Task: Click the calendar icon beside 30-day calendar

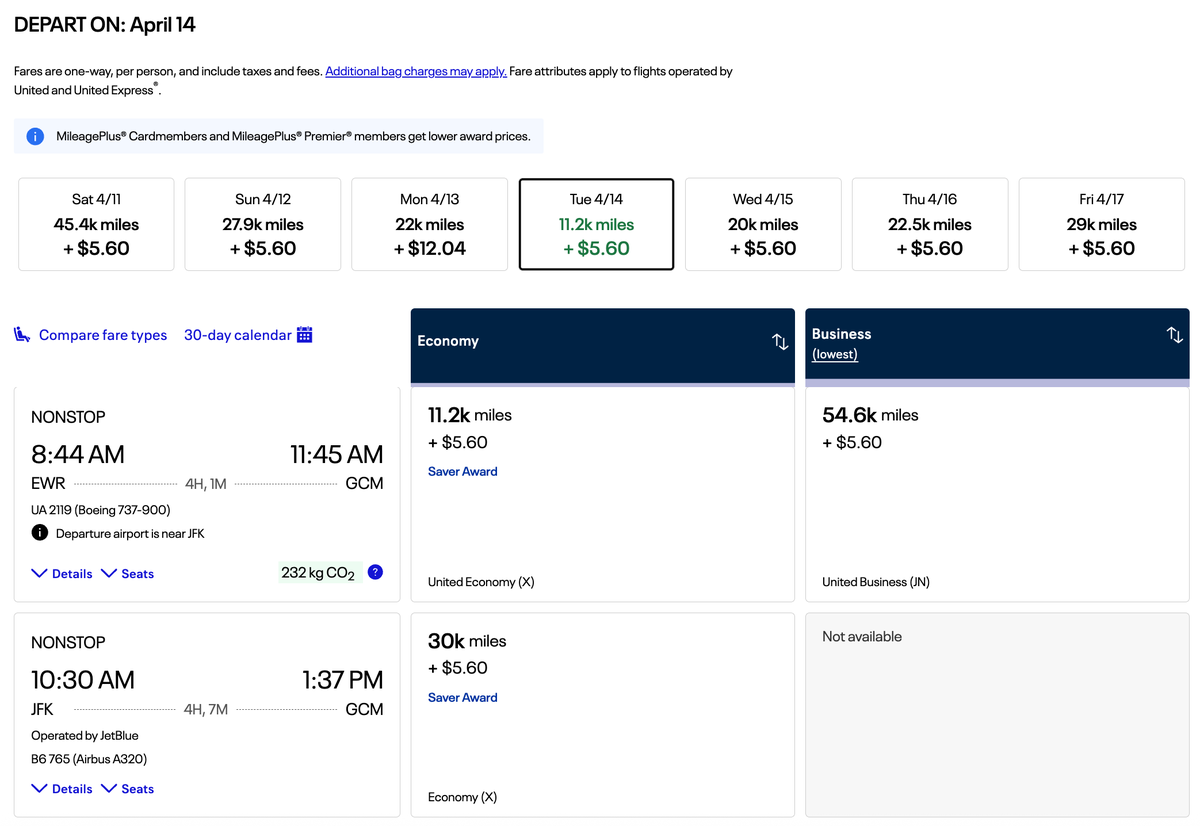Action: 305,334
